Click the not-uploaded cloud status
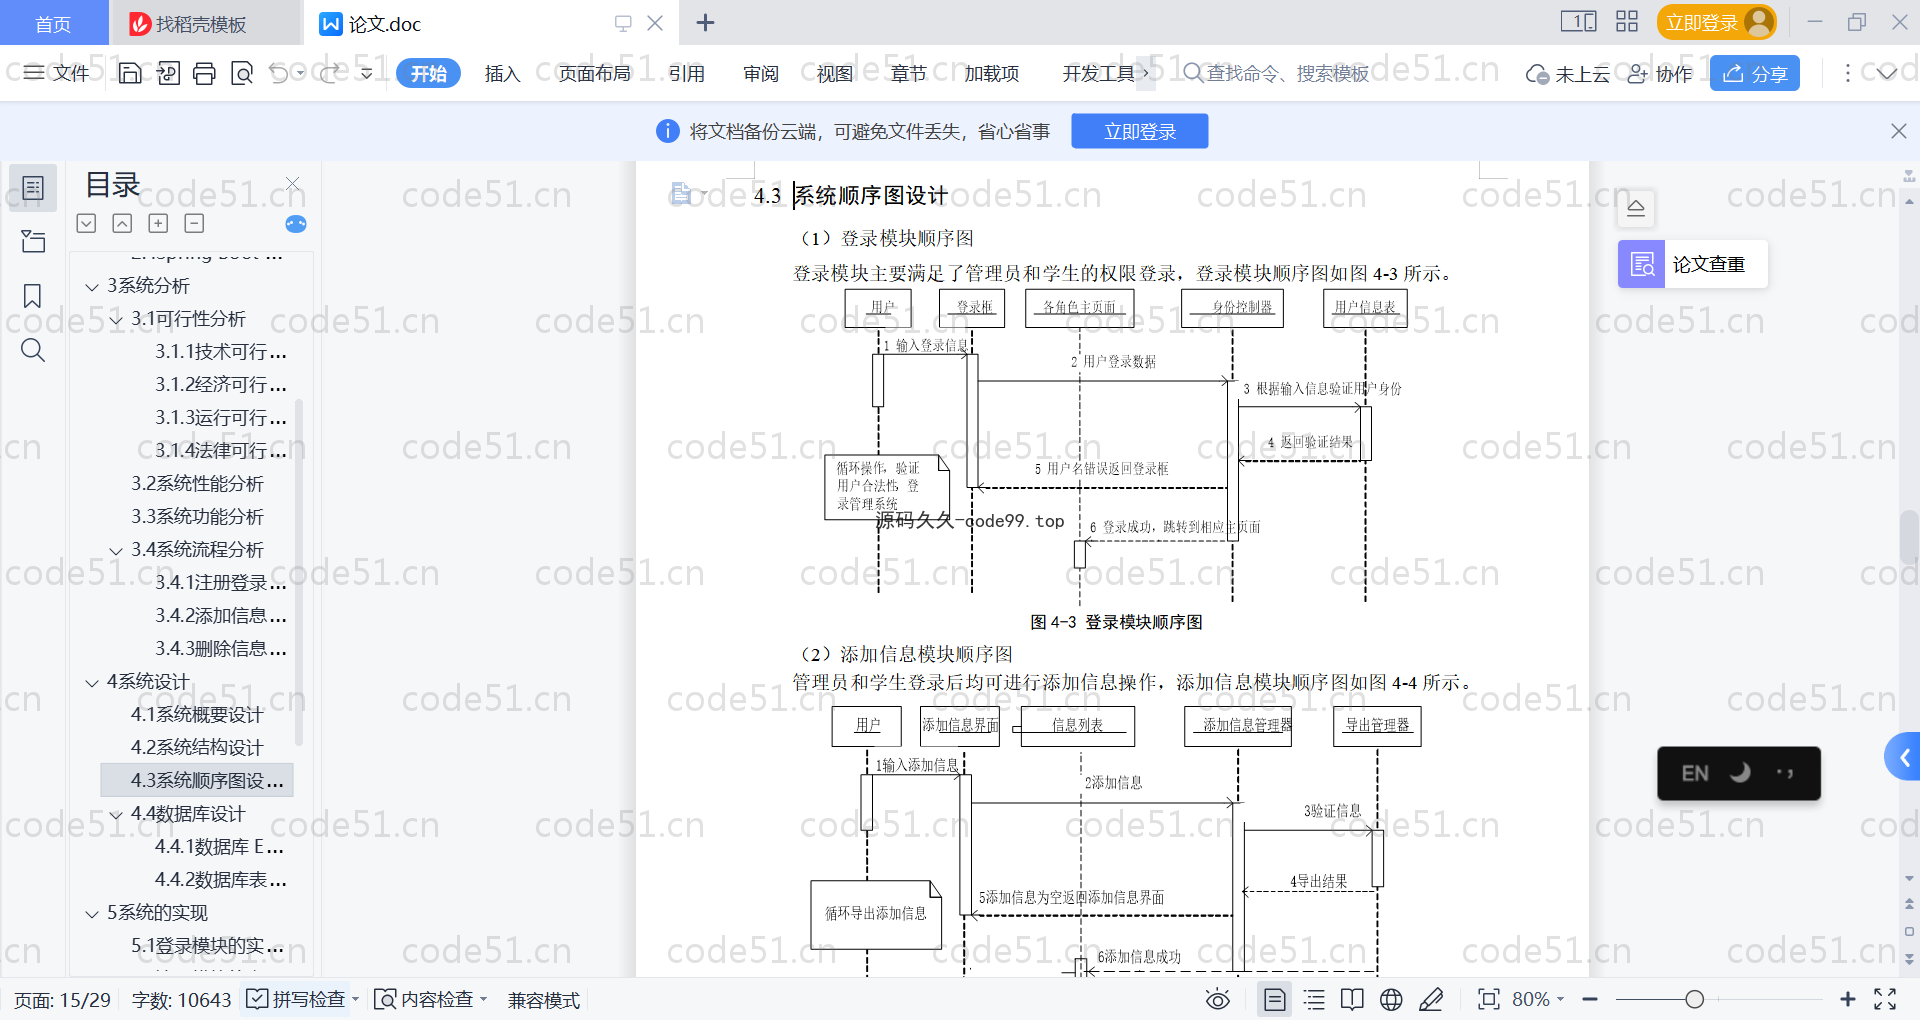 (x=1567, y=74)
